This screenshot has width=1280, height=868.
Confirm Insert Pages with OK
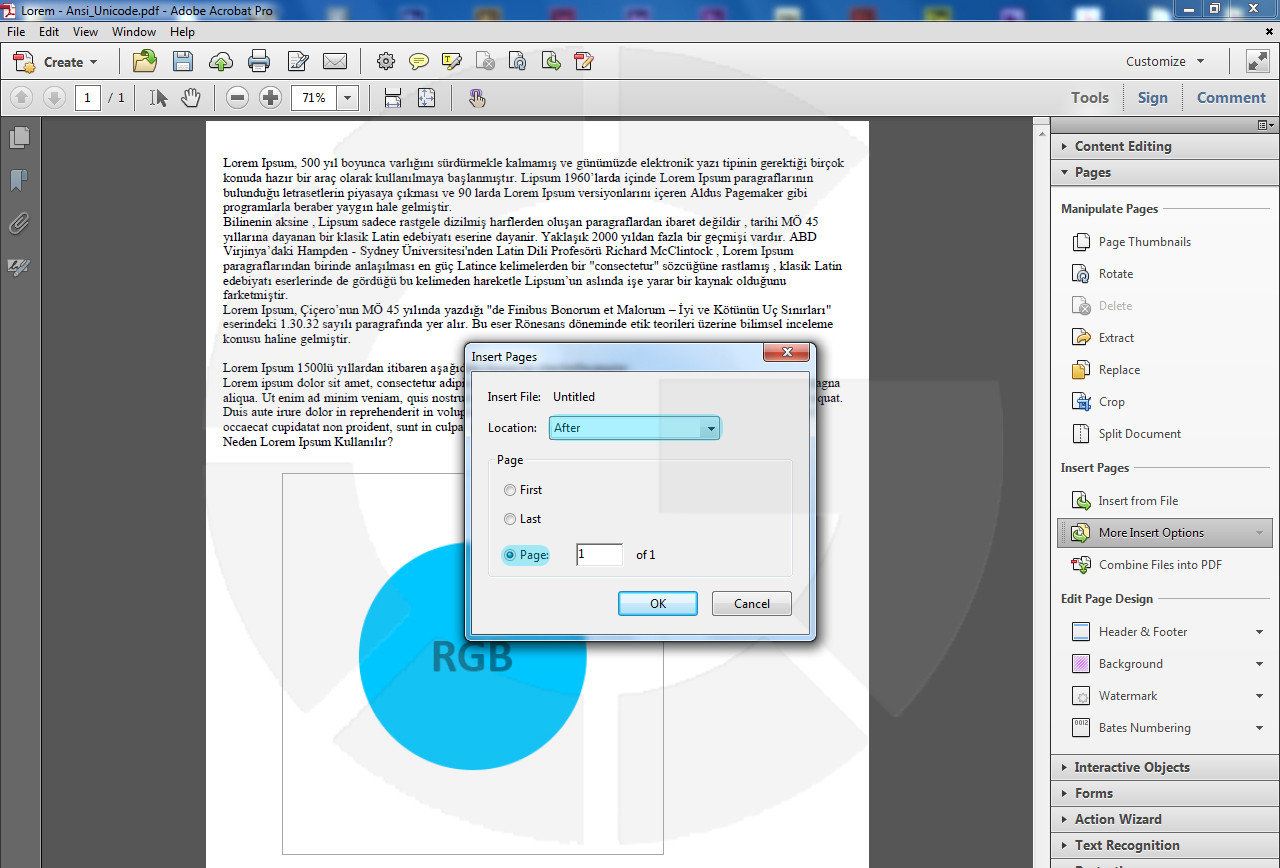click(x=657, y=604)
